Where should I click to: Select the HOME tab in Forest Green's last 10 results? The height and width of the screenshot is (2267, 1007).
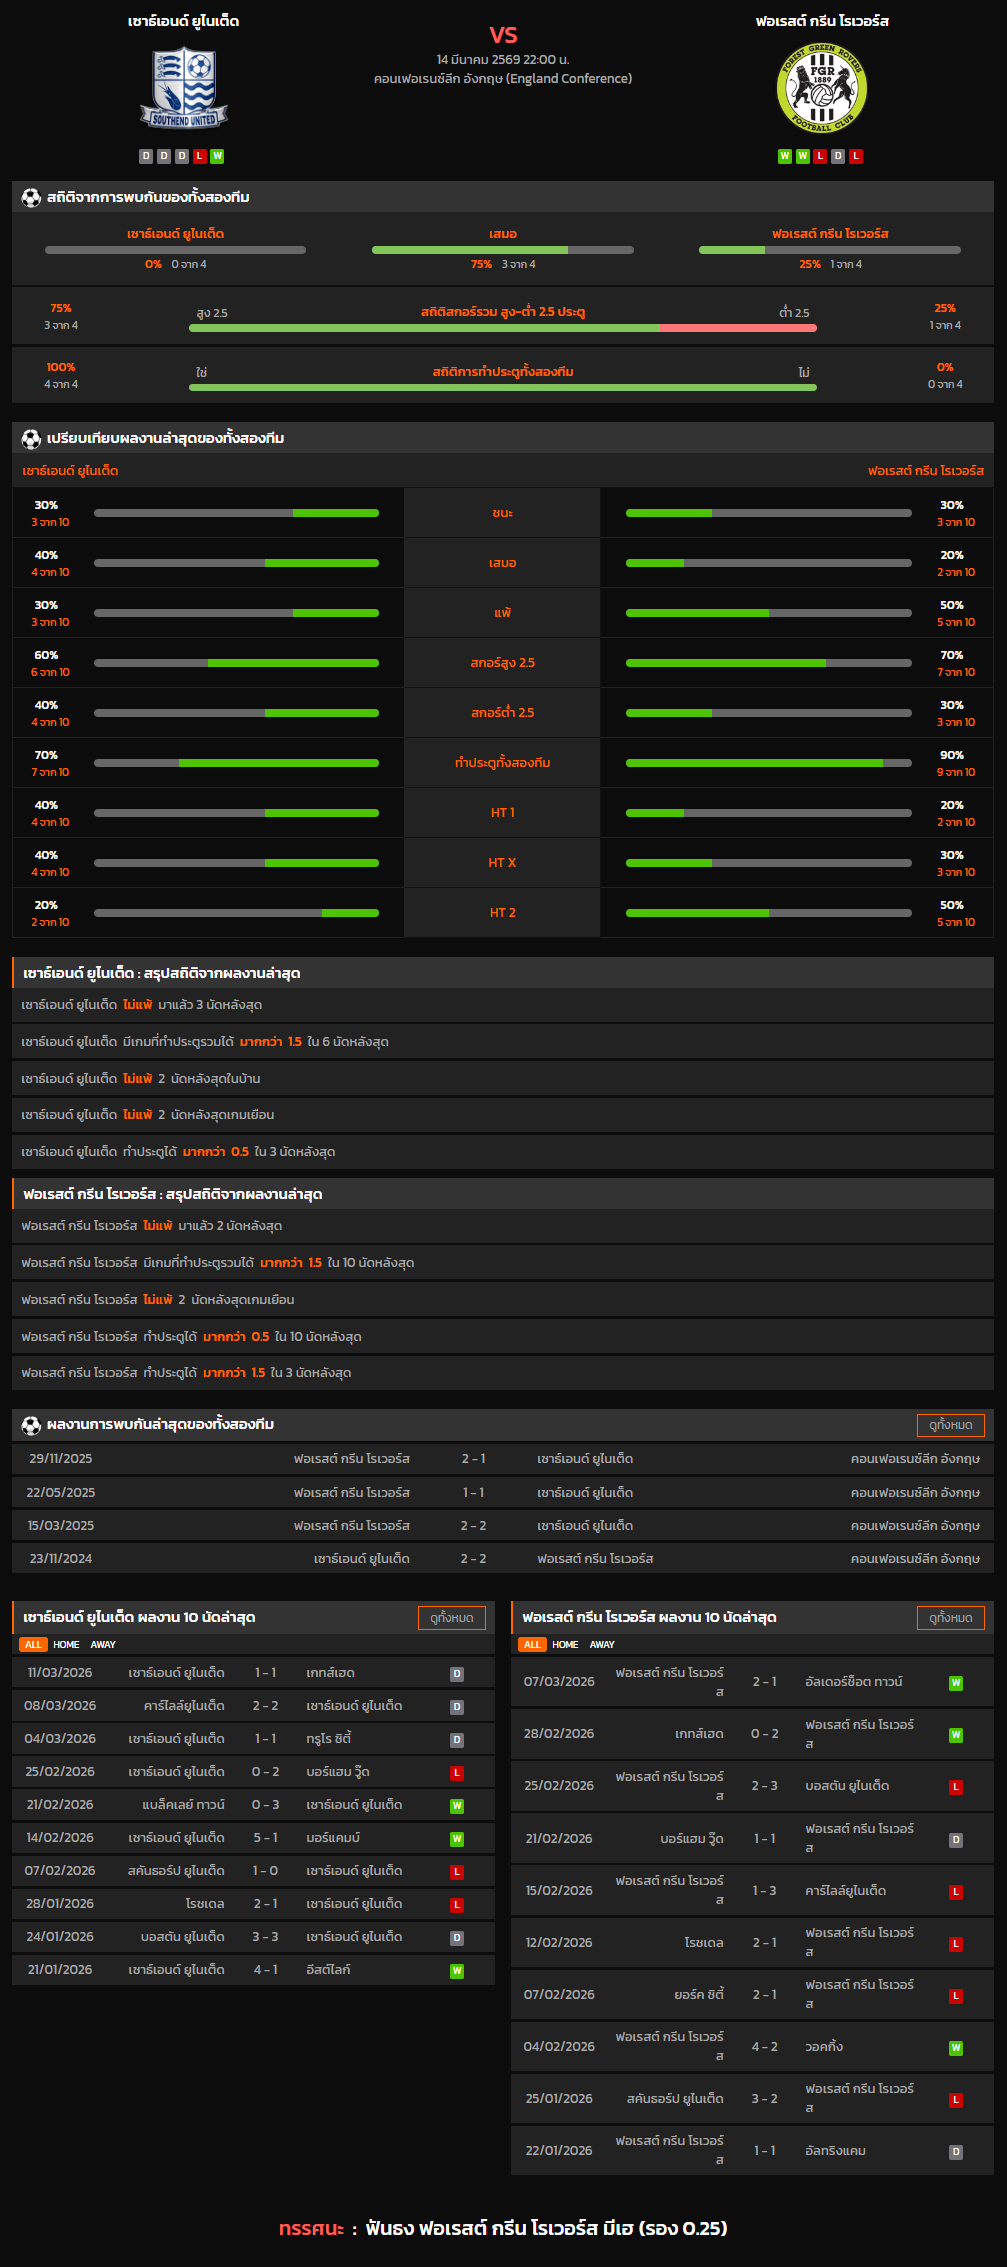coord(565,1645)
